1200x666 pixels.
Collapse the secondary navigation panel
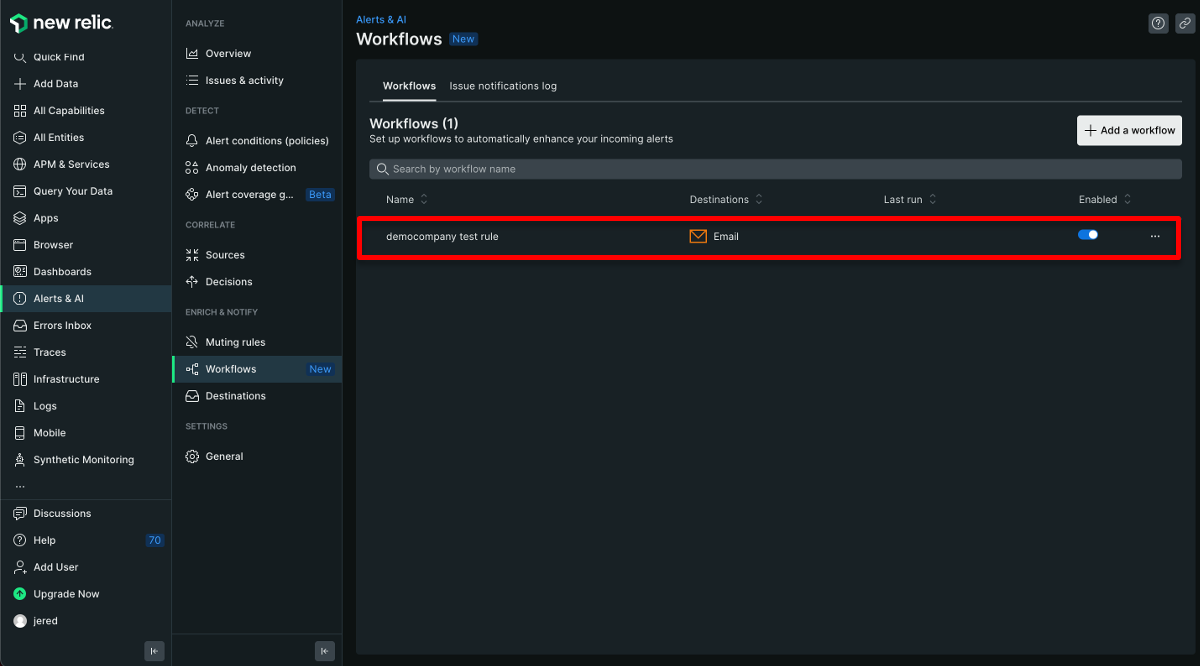click(324, 650)
